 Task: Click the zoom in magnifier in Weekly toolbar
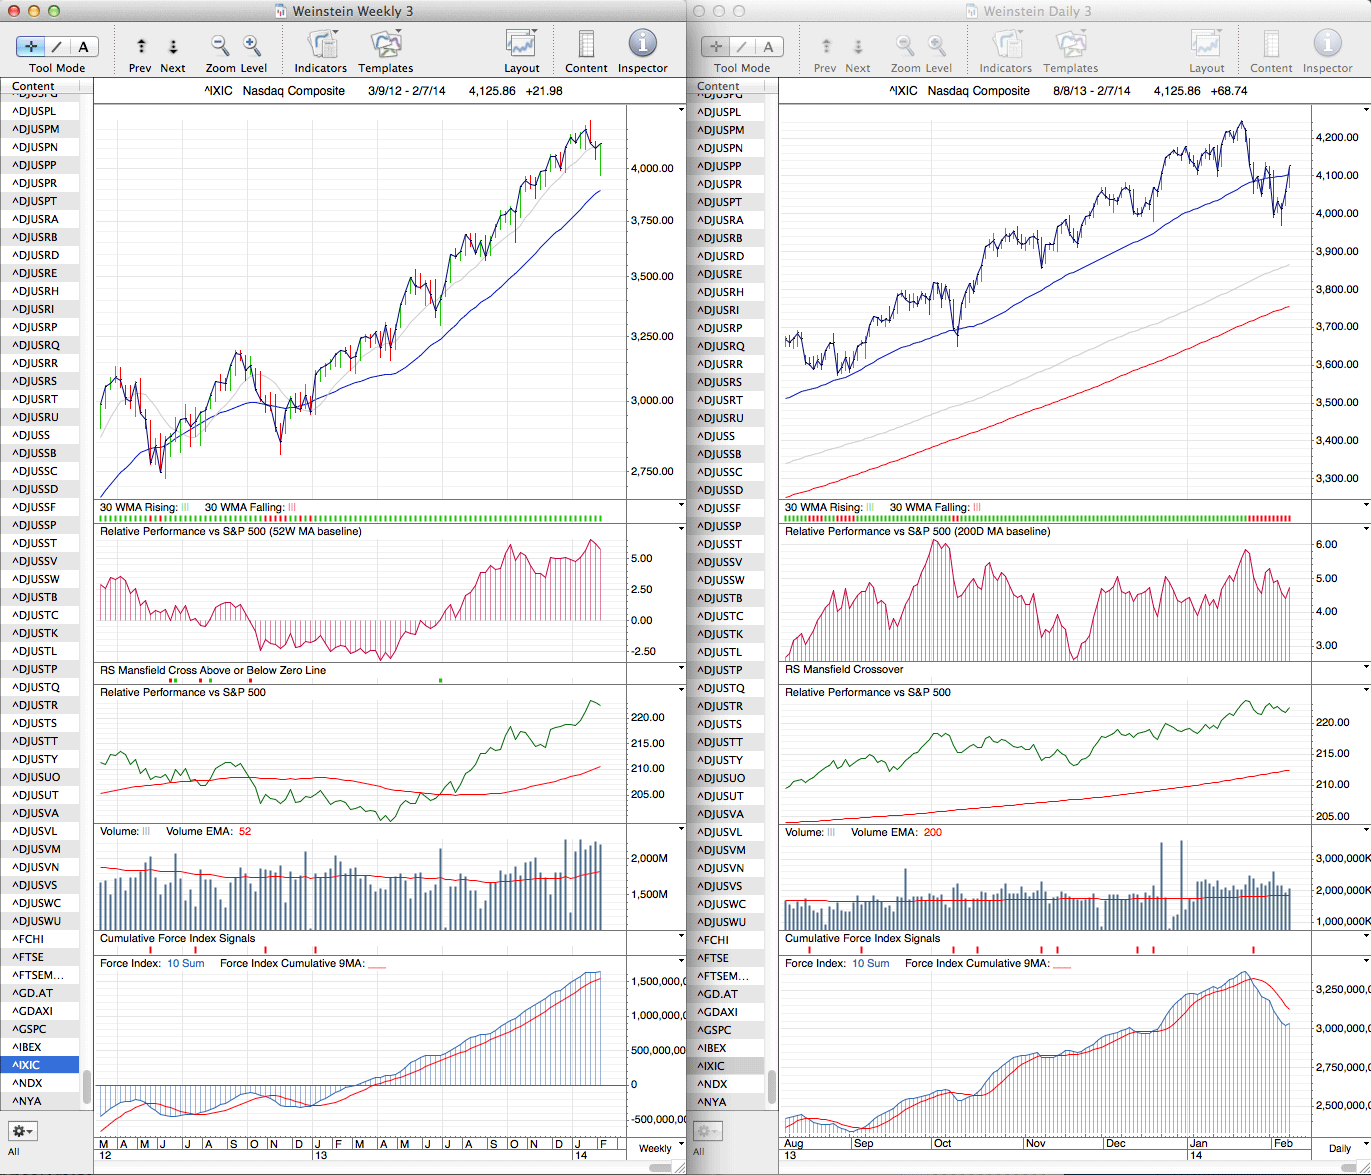(x=252, y=45)
